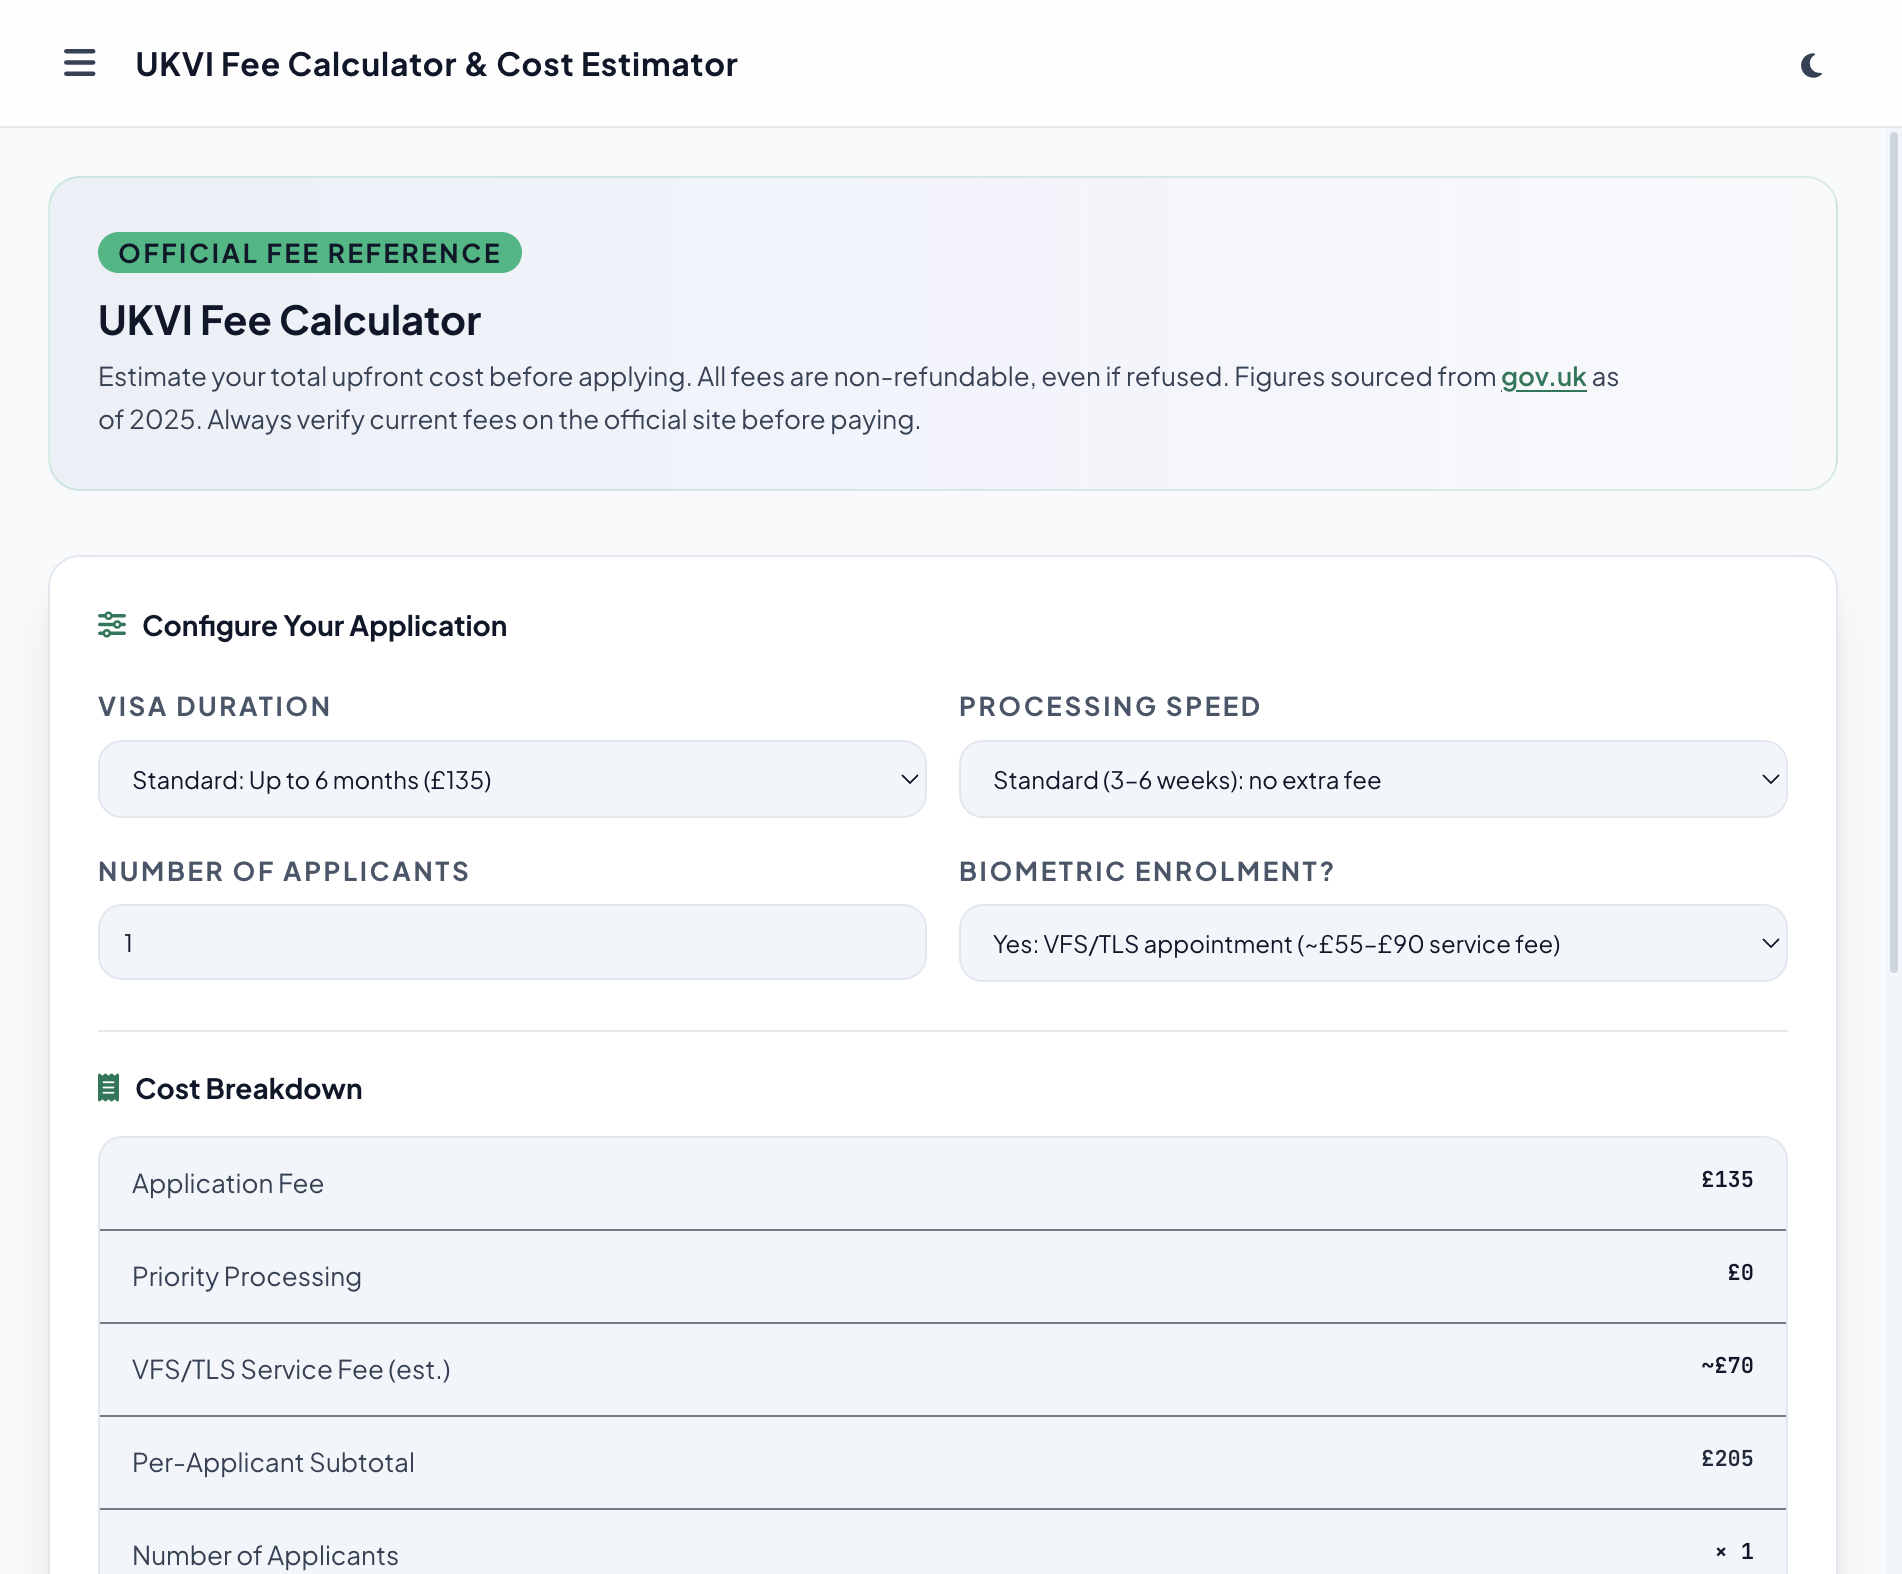The image size is (1902, 1574).
Task: Select the VFS/TLS Service Fee ~£70 value
Action: point(1727,1366)
